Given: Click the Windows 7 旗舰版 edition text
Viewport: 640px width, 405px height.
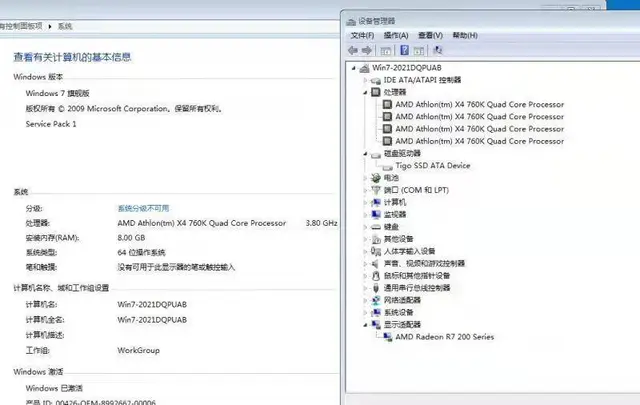Looking at the screenshot, I should coord(58,93).
